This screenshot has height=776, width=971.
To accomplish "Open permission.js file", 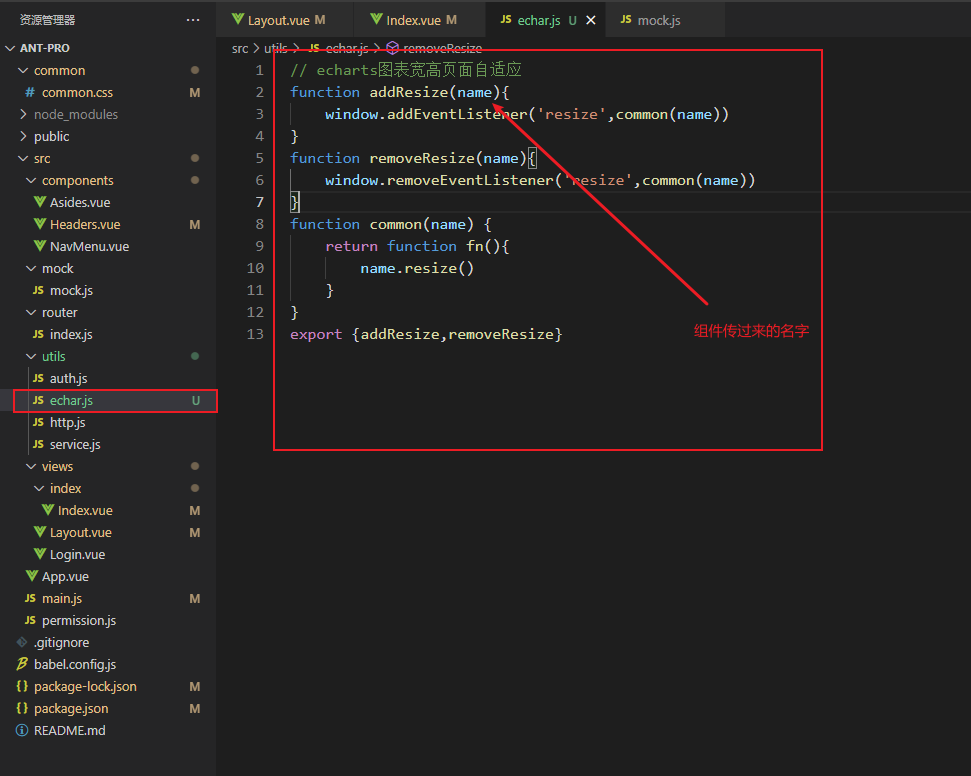I will coord(108,620).
